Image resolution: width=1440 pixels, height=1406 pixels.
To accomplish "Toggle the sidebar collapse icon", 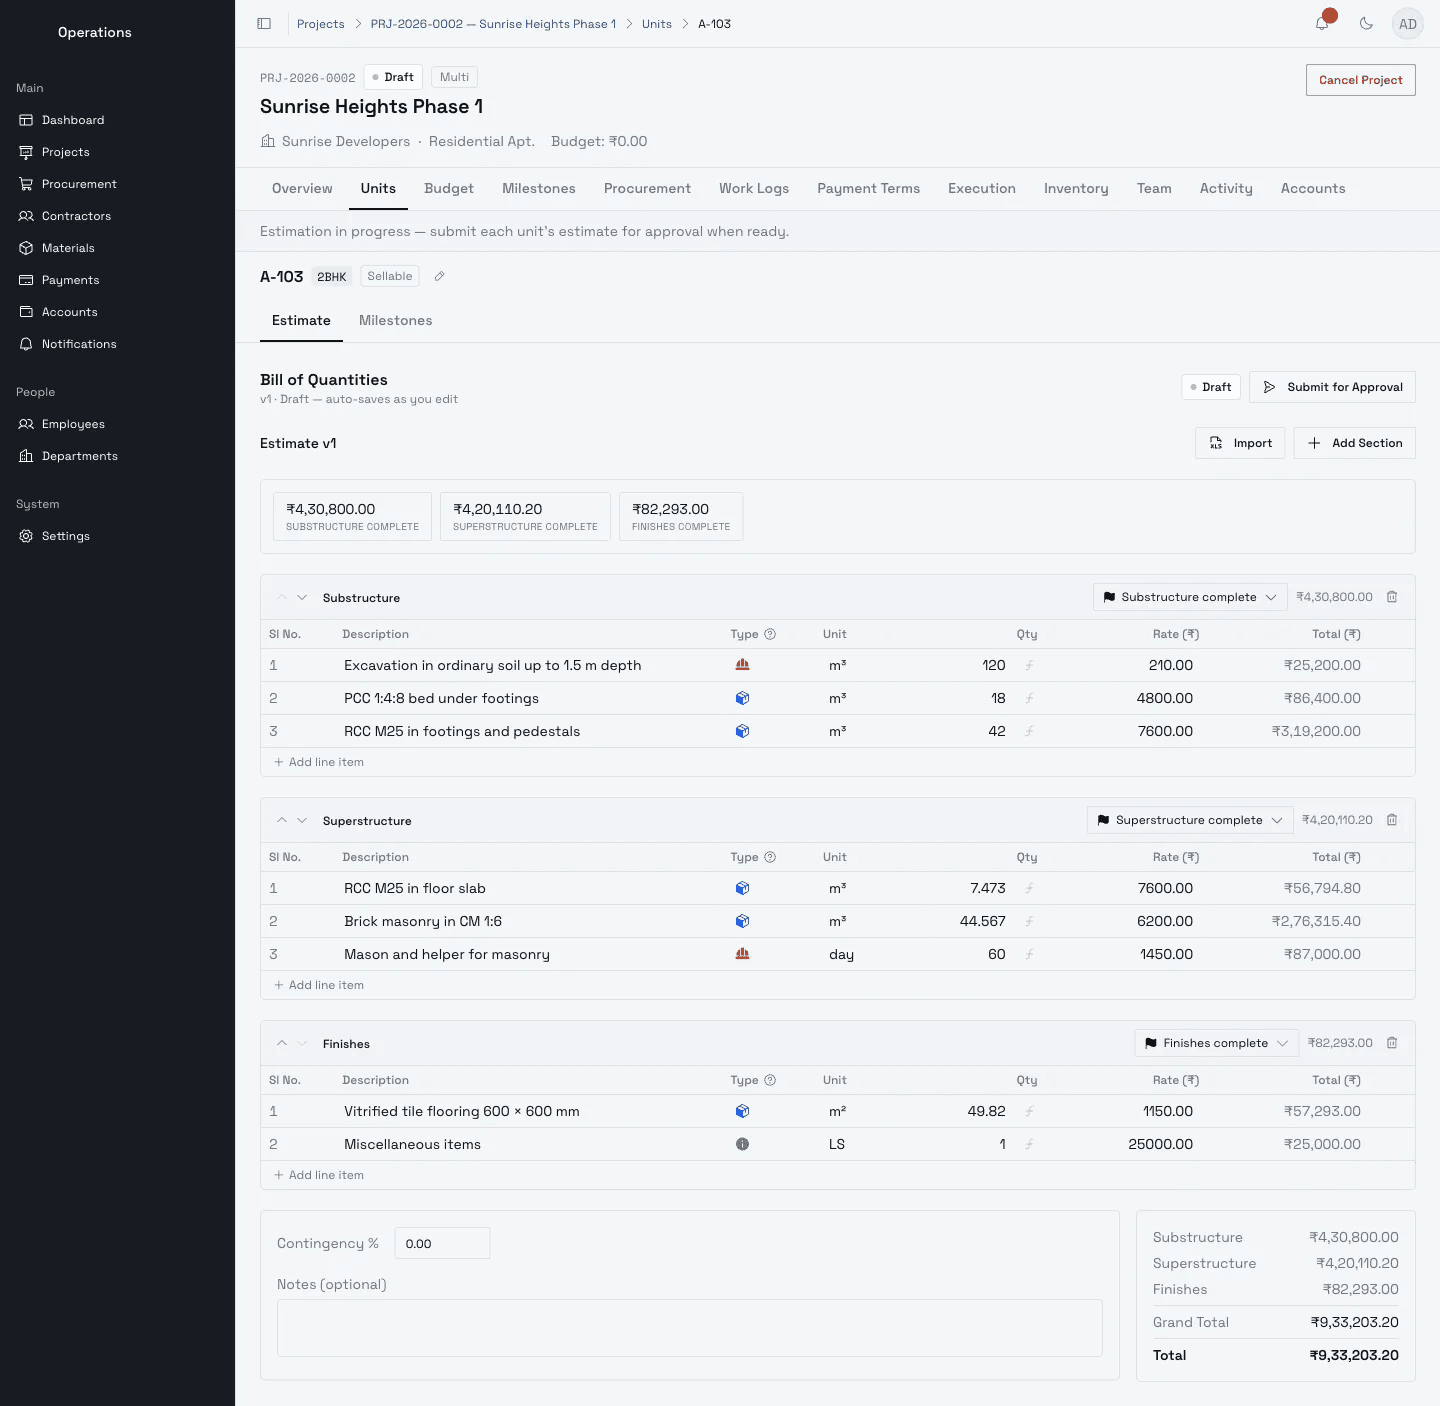I will 264,24.
